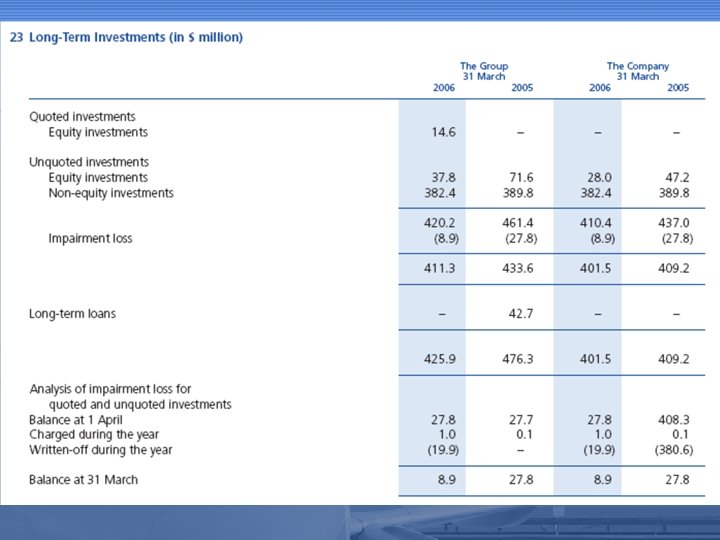Screen dimensions: 720x540
Task: Click the "Balance at 31 March" label
Action: [83, 480]
